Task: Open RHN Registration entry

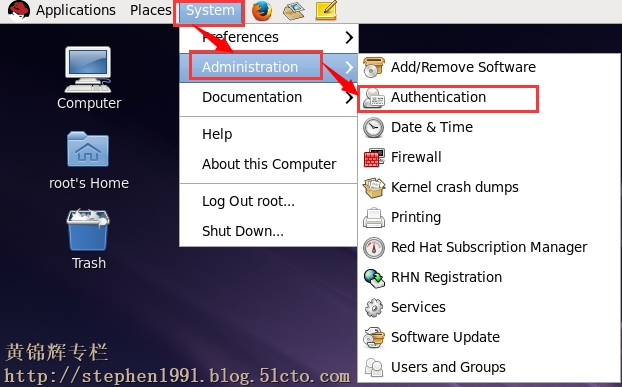Action: 490,278
